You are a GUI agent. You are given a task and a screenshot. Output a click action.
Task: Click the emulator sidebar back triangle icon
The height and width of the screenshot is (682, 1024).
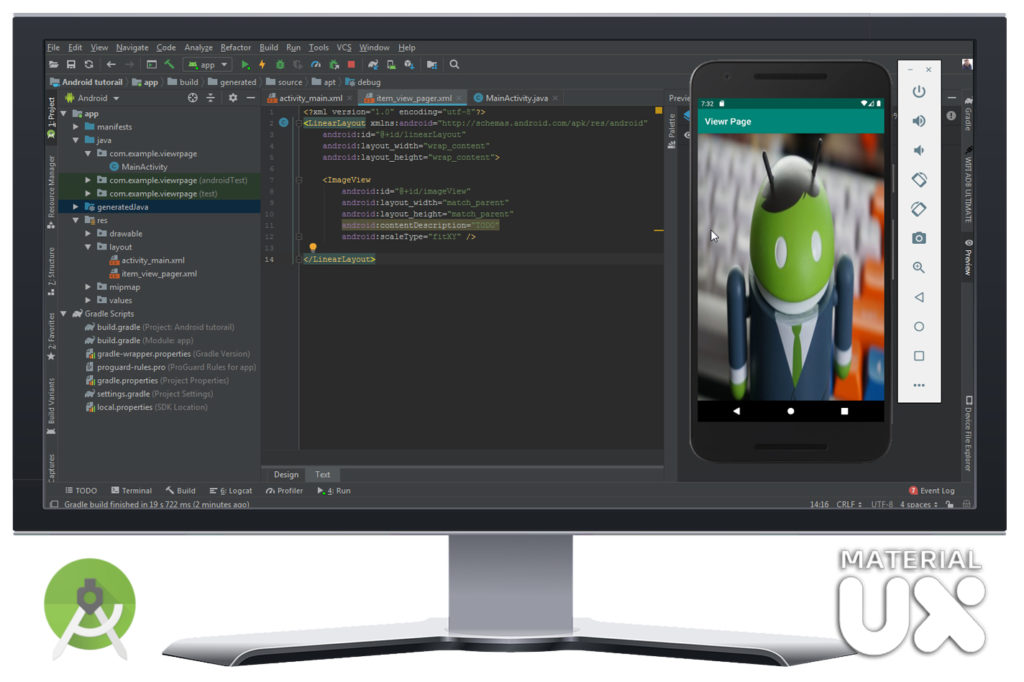click(919, 297)
